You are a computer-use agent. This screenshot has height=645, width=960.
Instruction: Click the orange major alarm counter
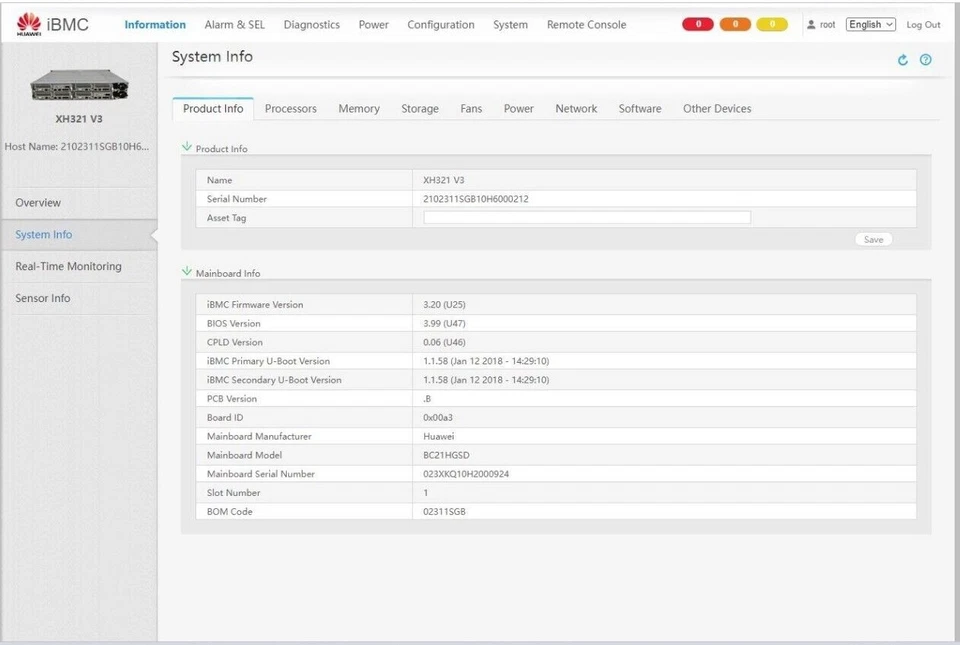[x=733, y=23]
